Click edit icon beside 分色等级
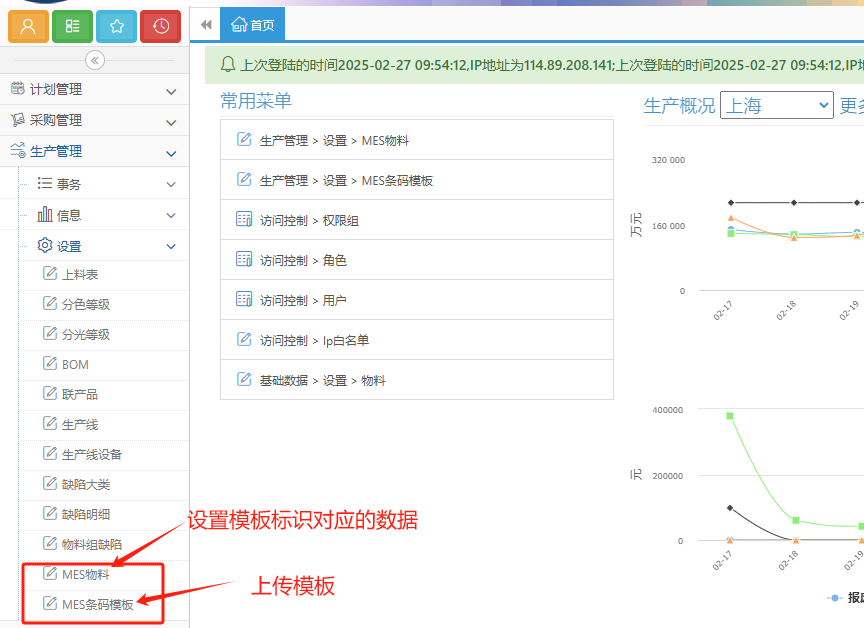The image size is (864, 628). (x=50, y=303)
